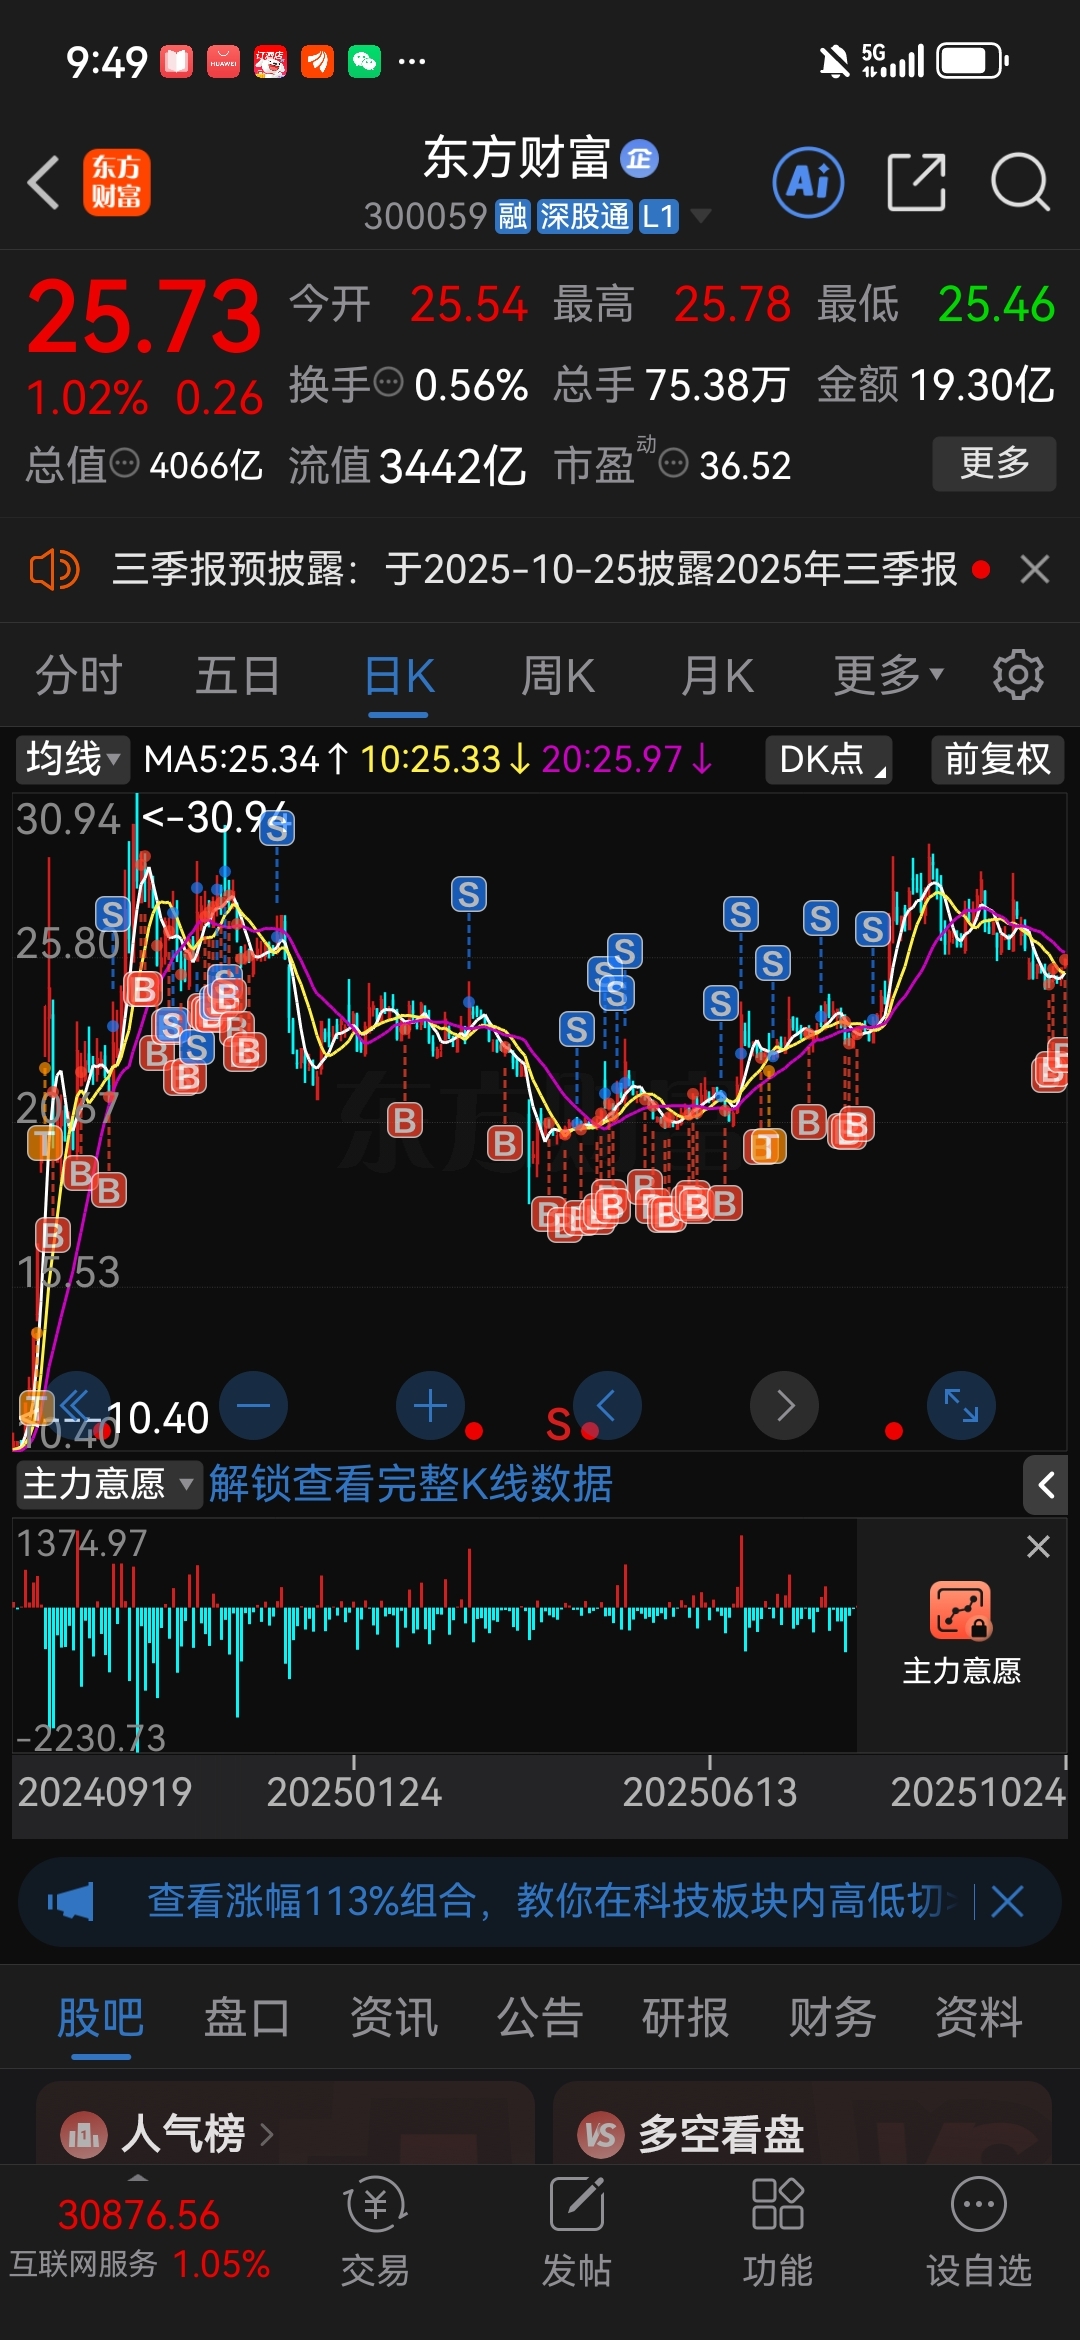Open the AI assistant icon
Image resolution: width=1080 pixels, height=2340 pixels.
click(808, 183)
